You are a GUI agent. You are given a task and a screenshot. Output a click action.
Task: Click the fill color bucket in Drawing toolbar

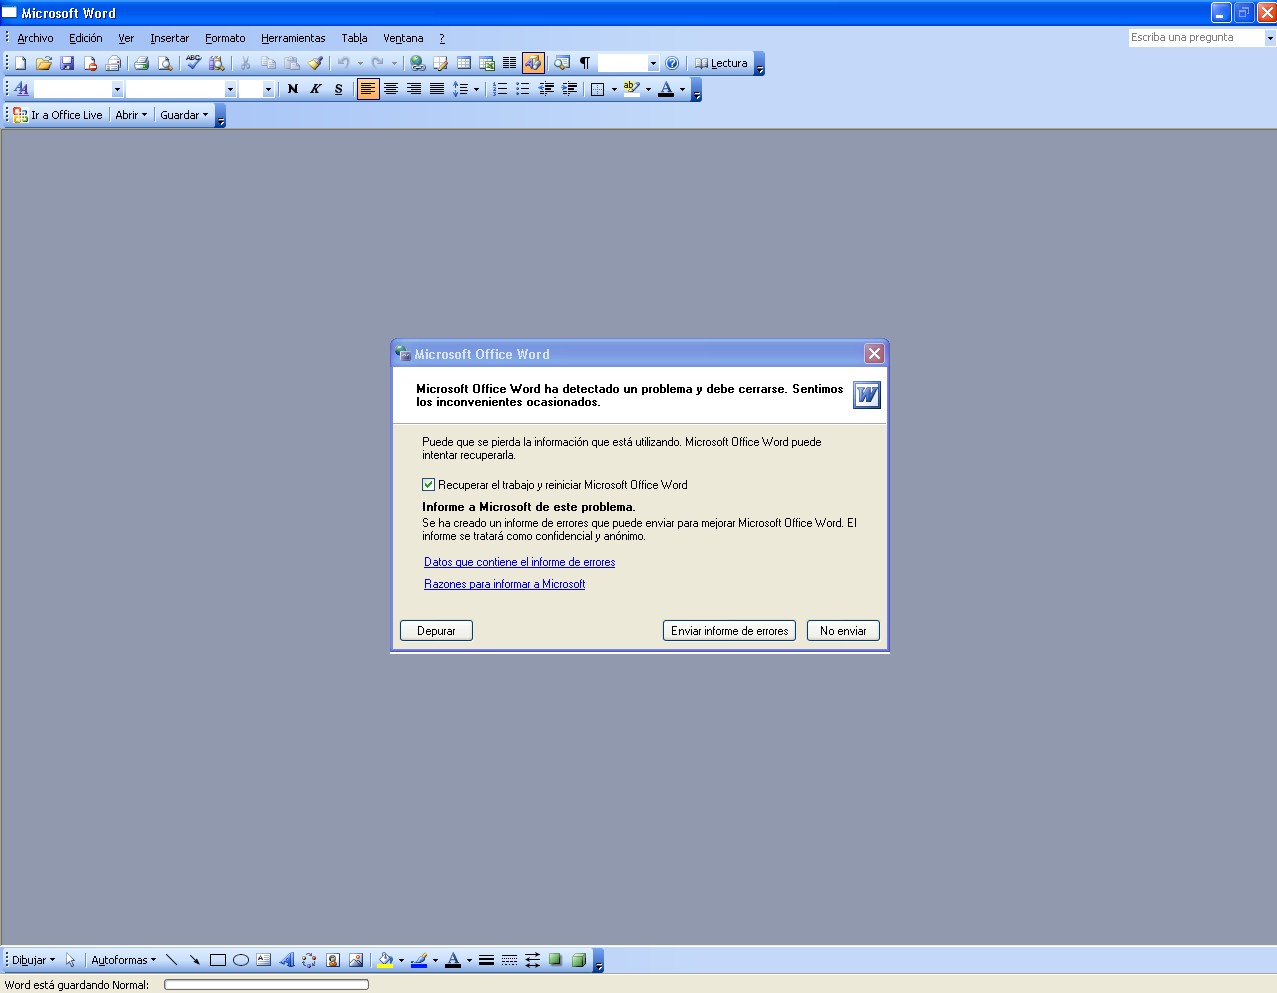[385, 960]
